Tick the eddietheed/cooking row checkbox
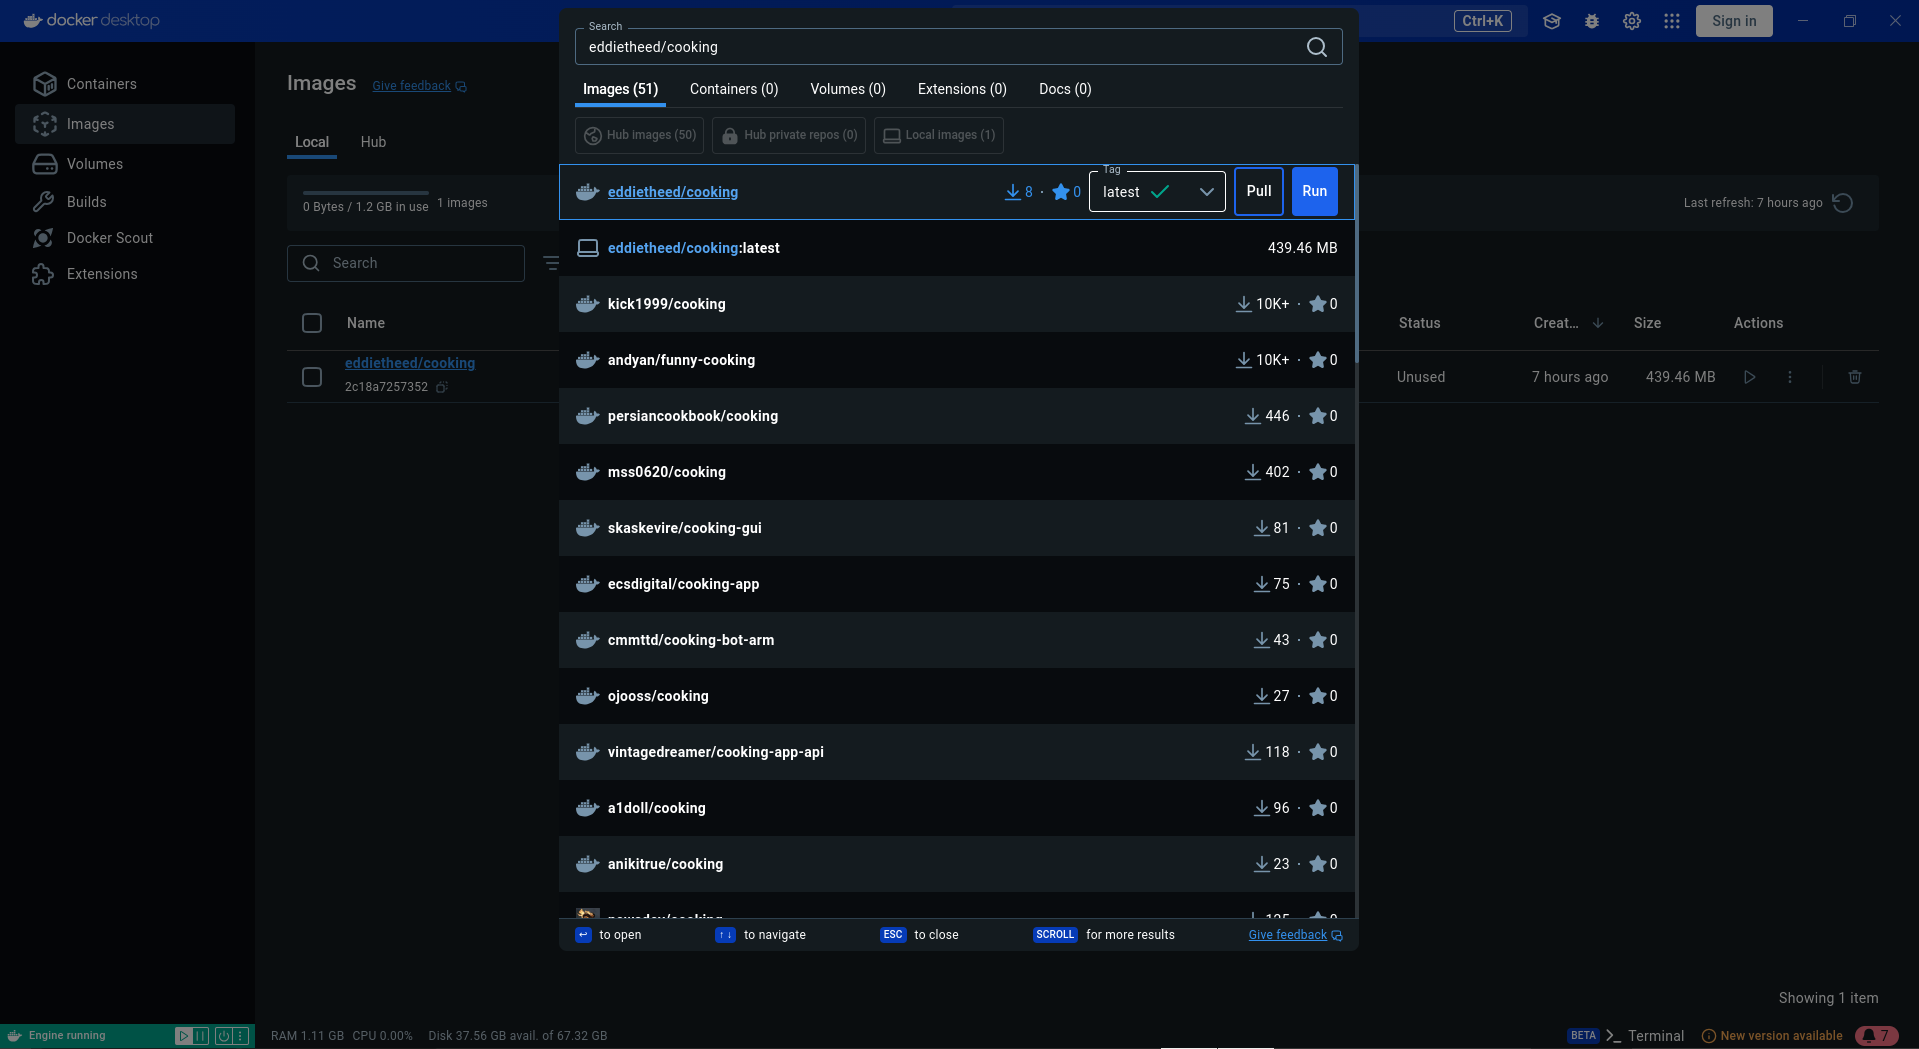The image size is (1919, 1049). coord(312,377)
